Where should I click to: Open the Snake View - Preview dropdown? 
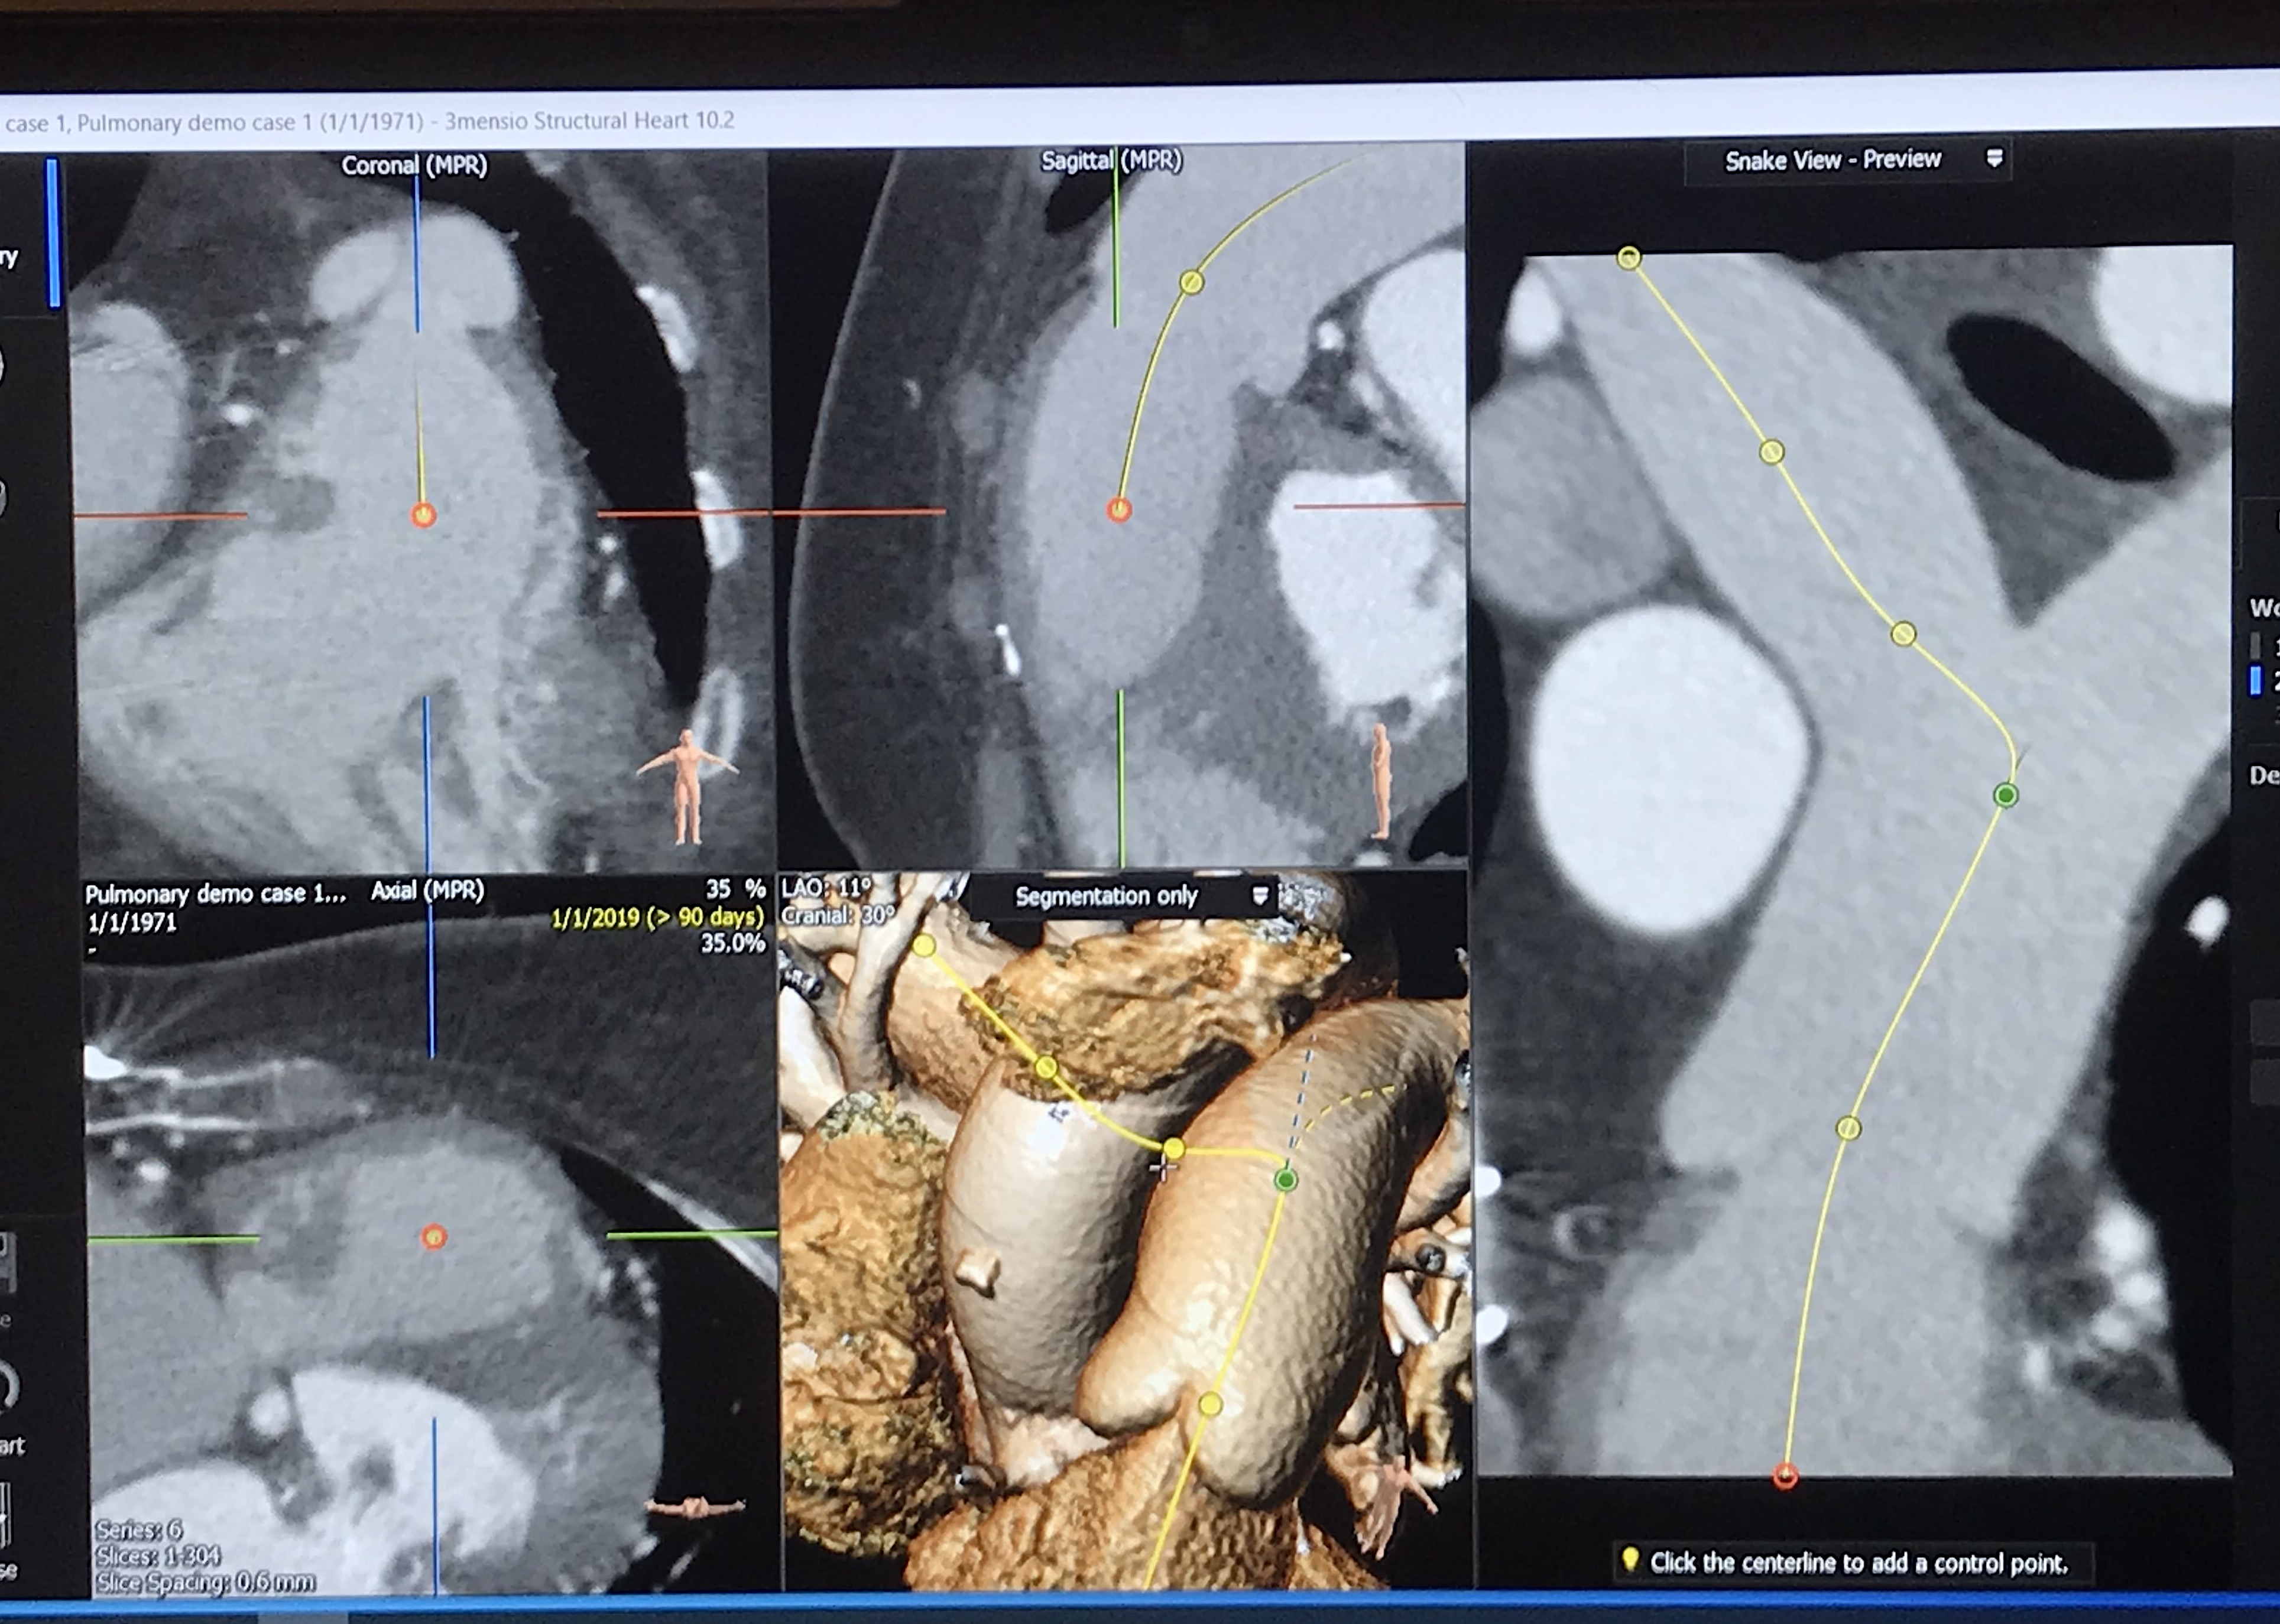click(x=1832, y=161)
